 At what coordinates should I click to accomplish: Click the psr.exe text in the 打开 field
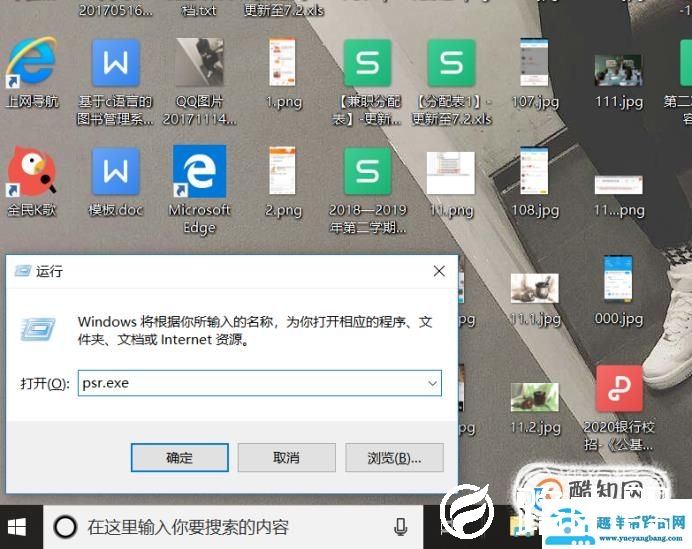[x=105, y=383]
